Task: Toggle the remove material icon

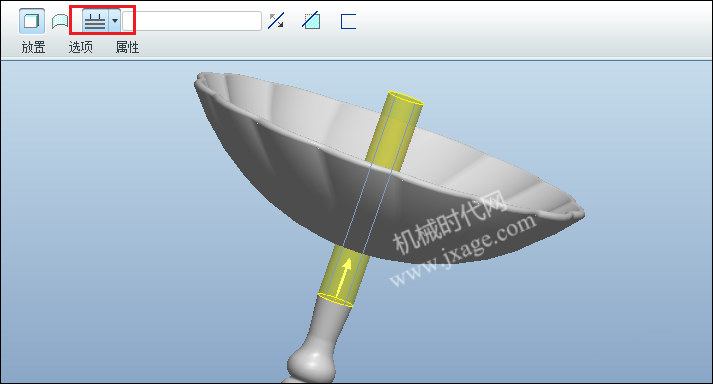Action: point(311,21)
